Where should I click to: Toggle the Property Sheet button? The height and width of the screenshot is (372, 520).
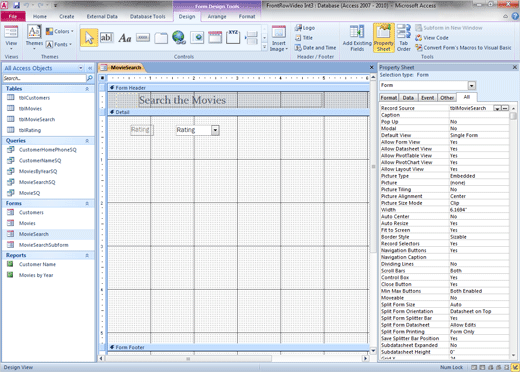(x=384, y=38)
